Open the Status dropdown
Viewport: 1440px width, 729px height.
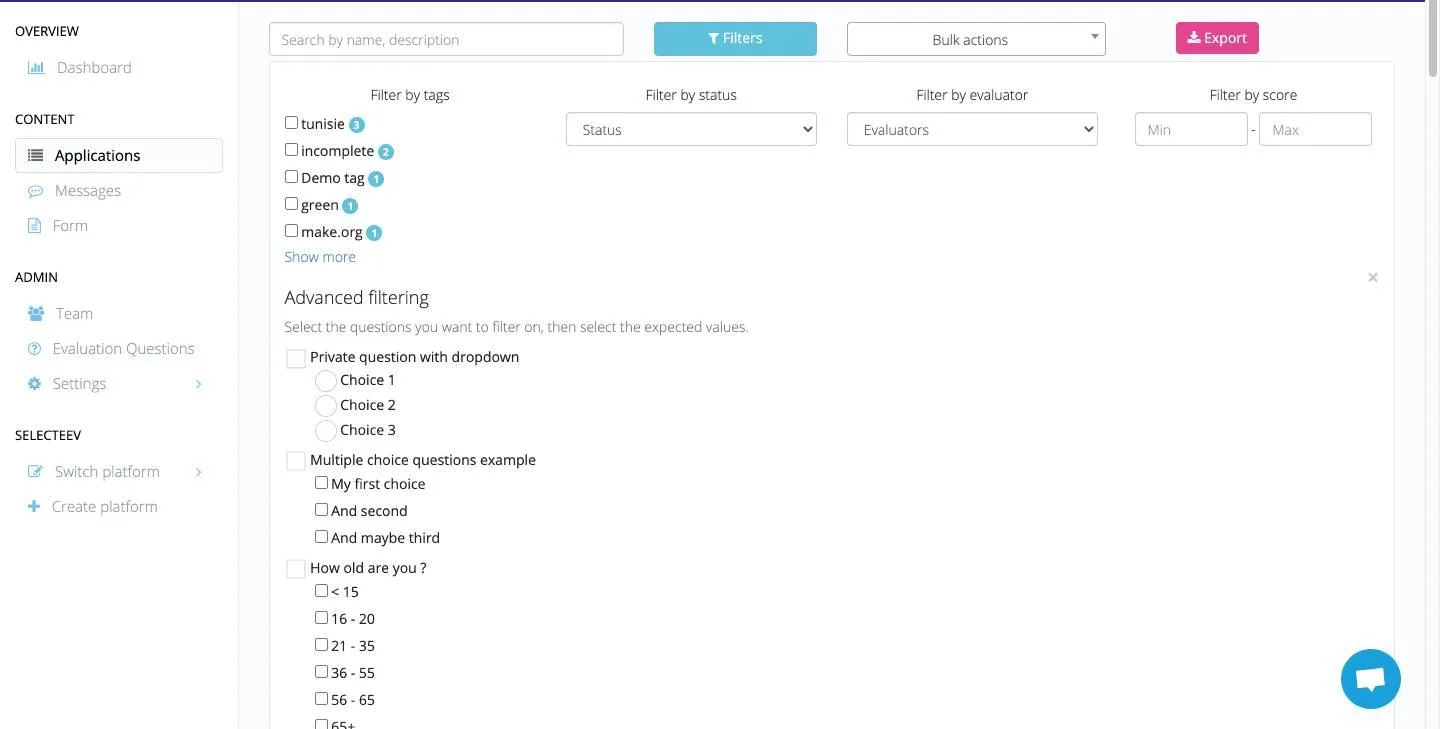pyautogui.click(x=691, y=130)
